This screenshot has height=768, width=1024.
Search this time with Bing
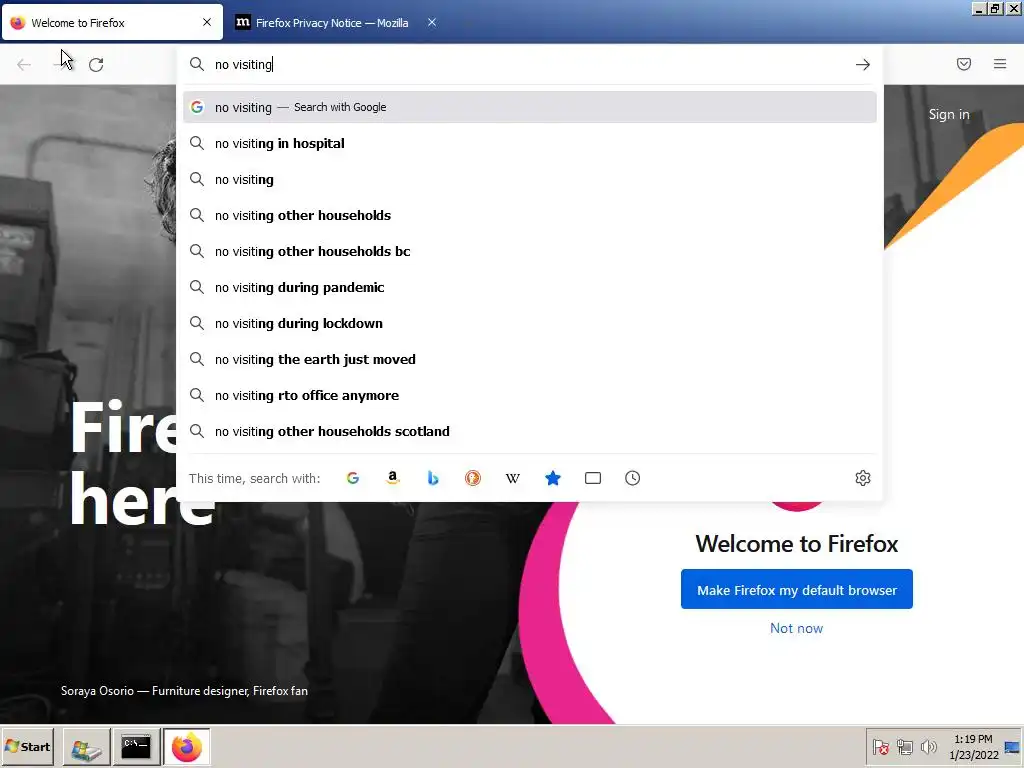(432, 478)
